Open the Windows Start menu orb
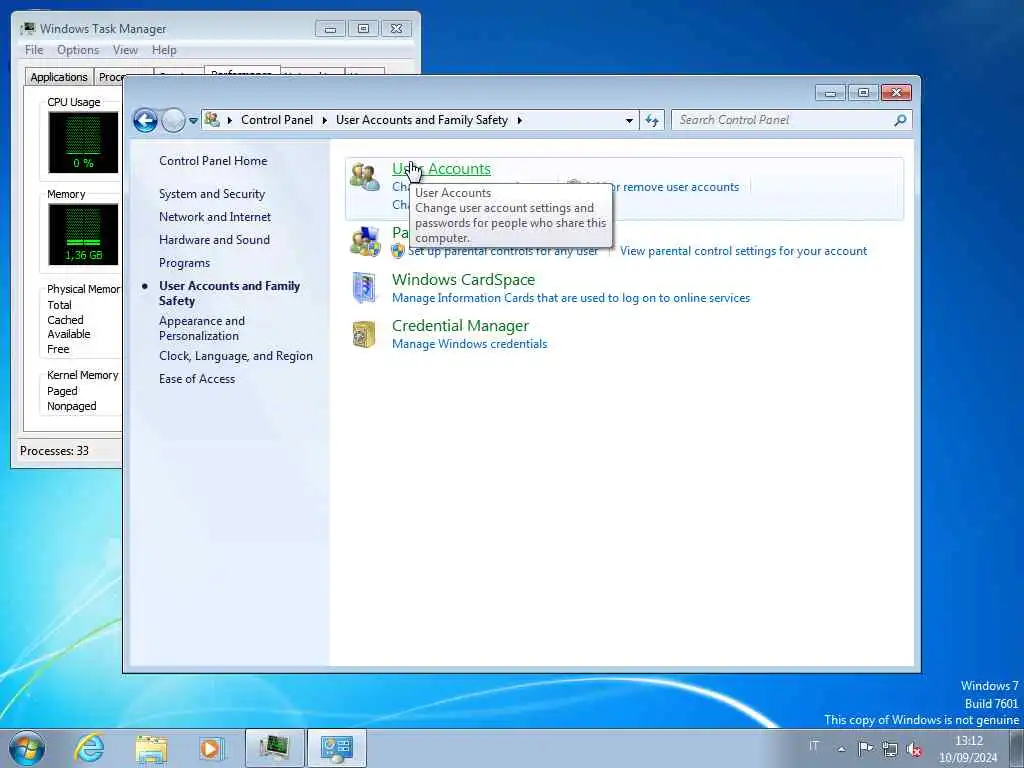Screen dimensions: 1024x768 27,748
